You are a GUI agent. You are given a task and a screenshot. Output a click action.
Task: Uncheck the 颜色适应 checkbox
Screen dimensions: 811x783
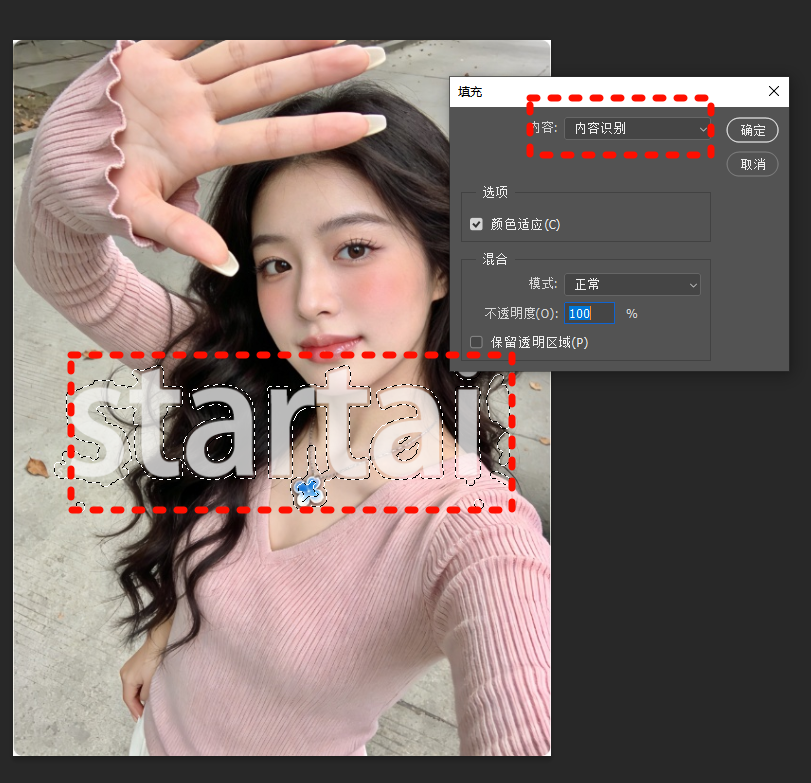pos(477,225)
